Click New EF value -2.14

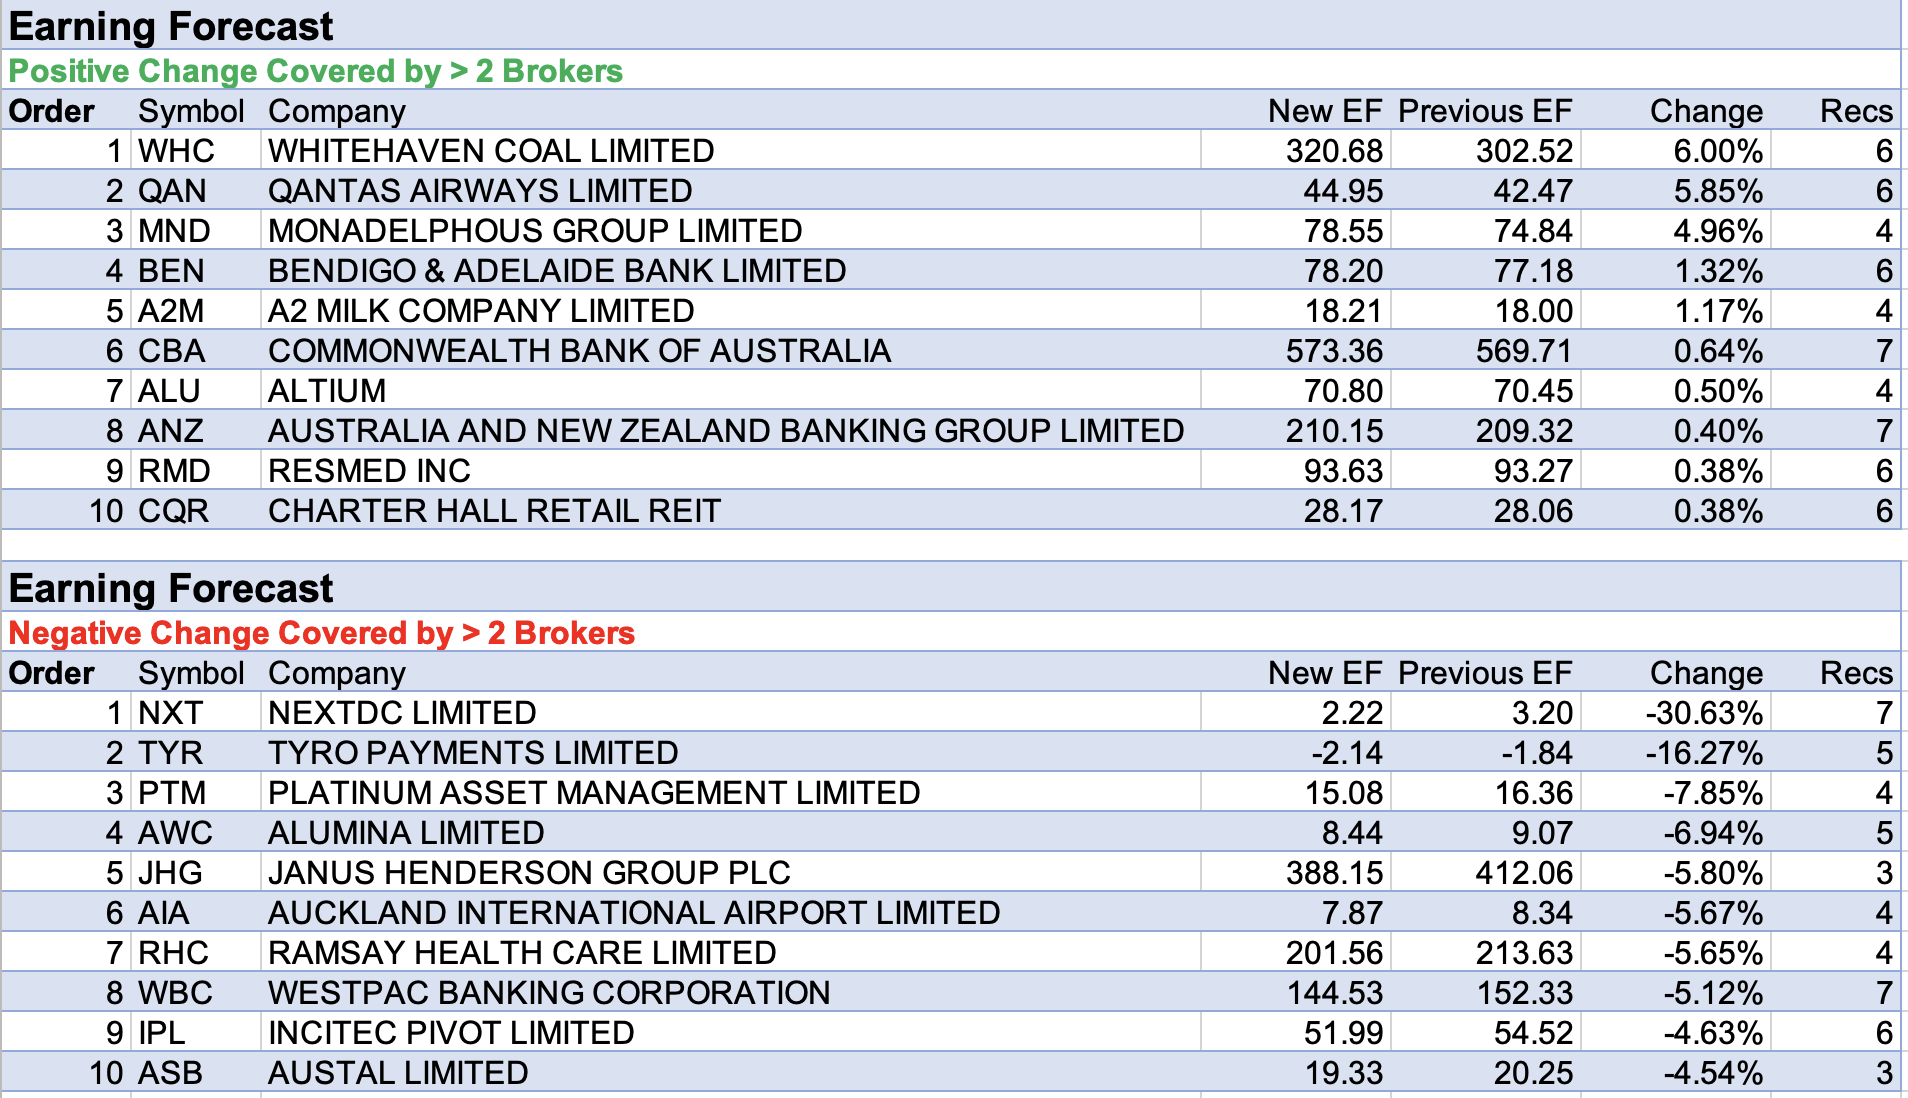pos(1346,753)
